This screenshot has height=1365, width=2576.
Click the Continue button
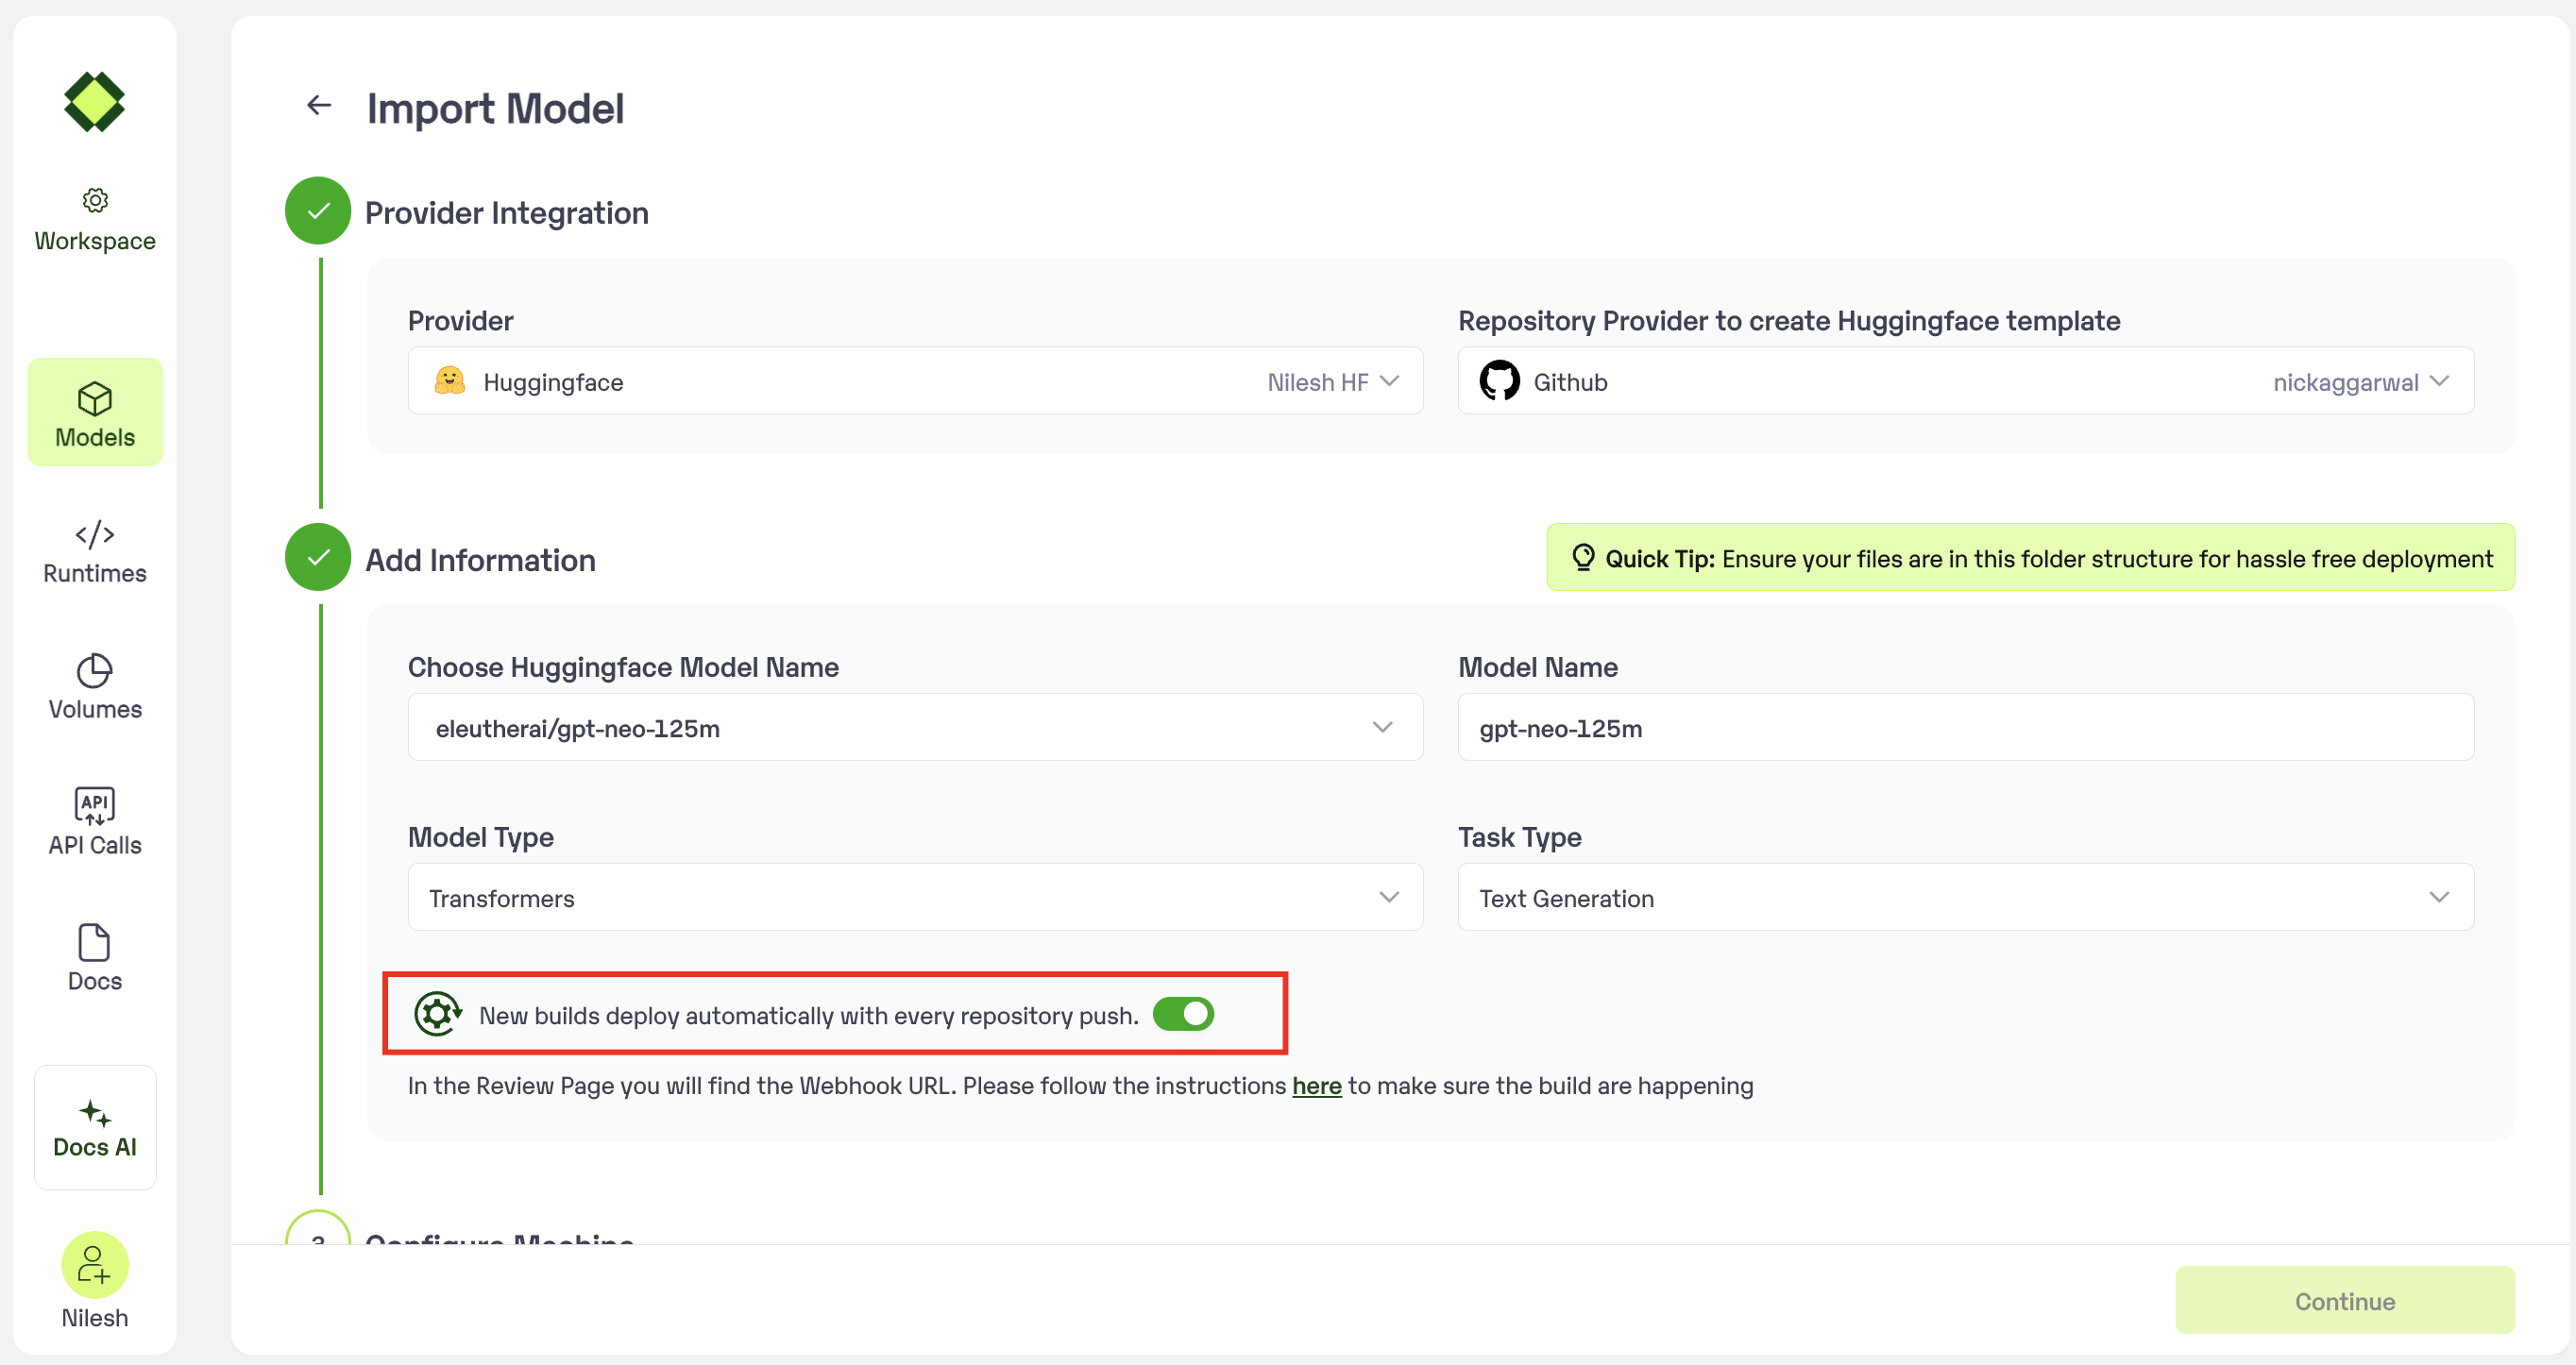[2344, 1300]
